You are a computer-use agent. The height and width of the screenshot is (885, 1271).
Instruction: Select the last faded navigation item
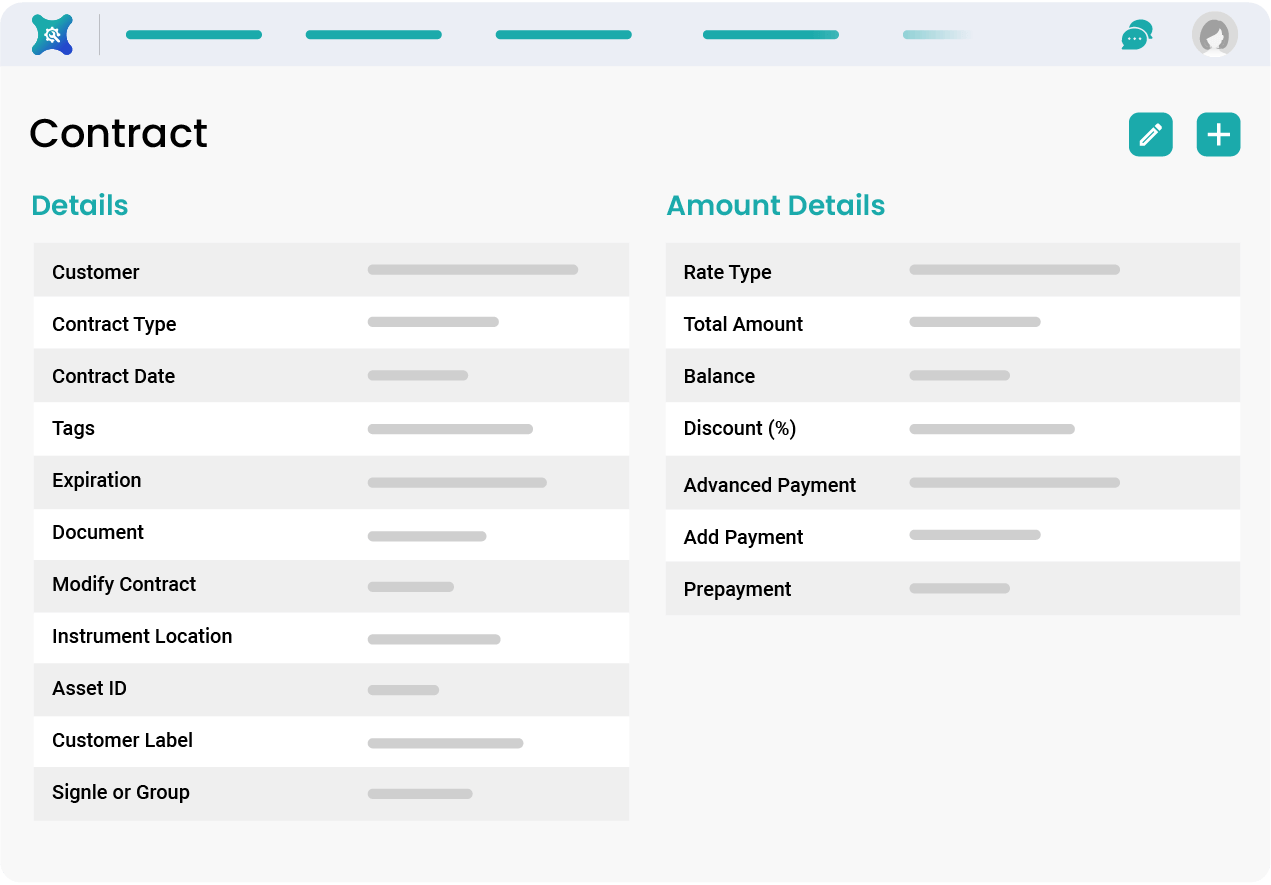[935, 33]
